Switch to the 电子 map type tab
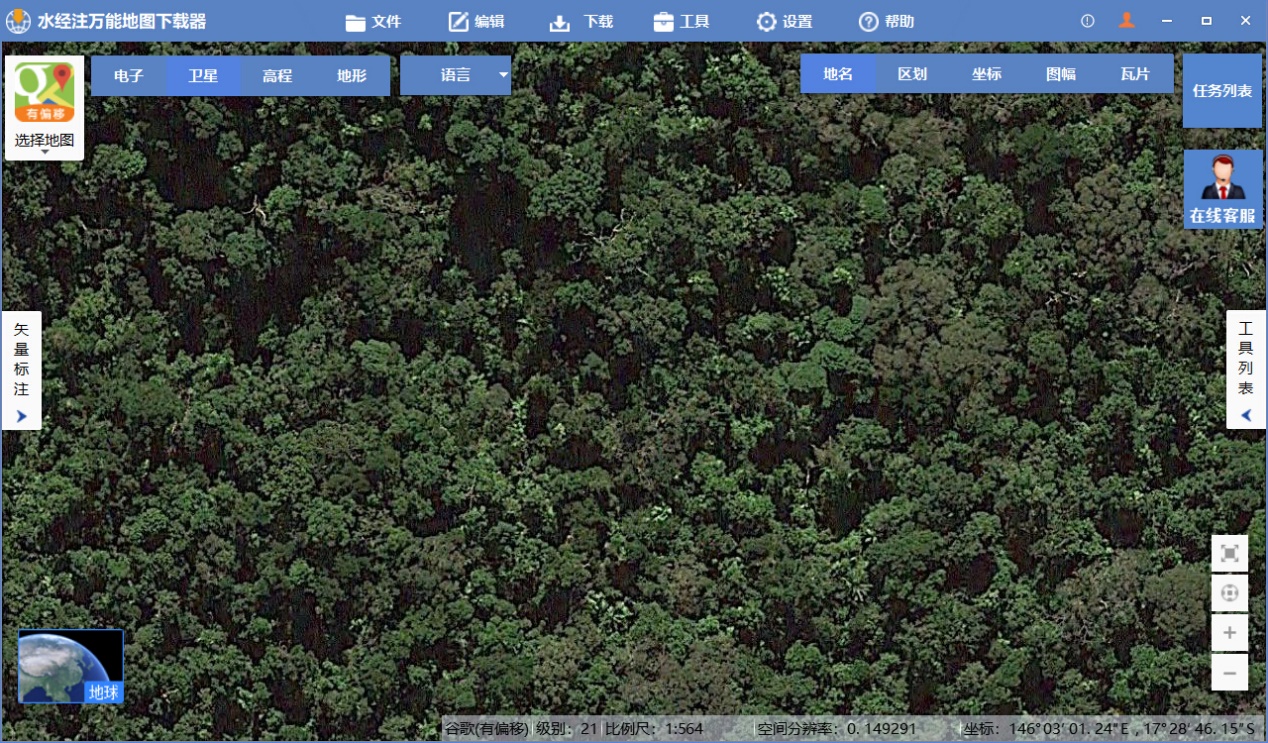The width and height of the screenshot is (1268, 743). point(129,75)
